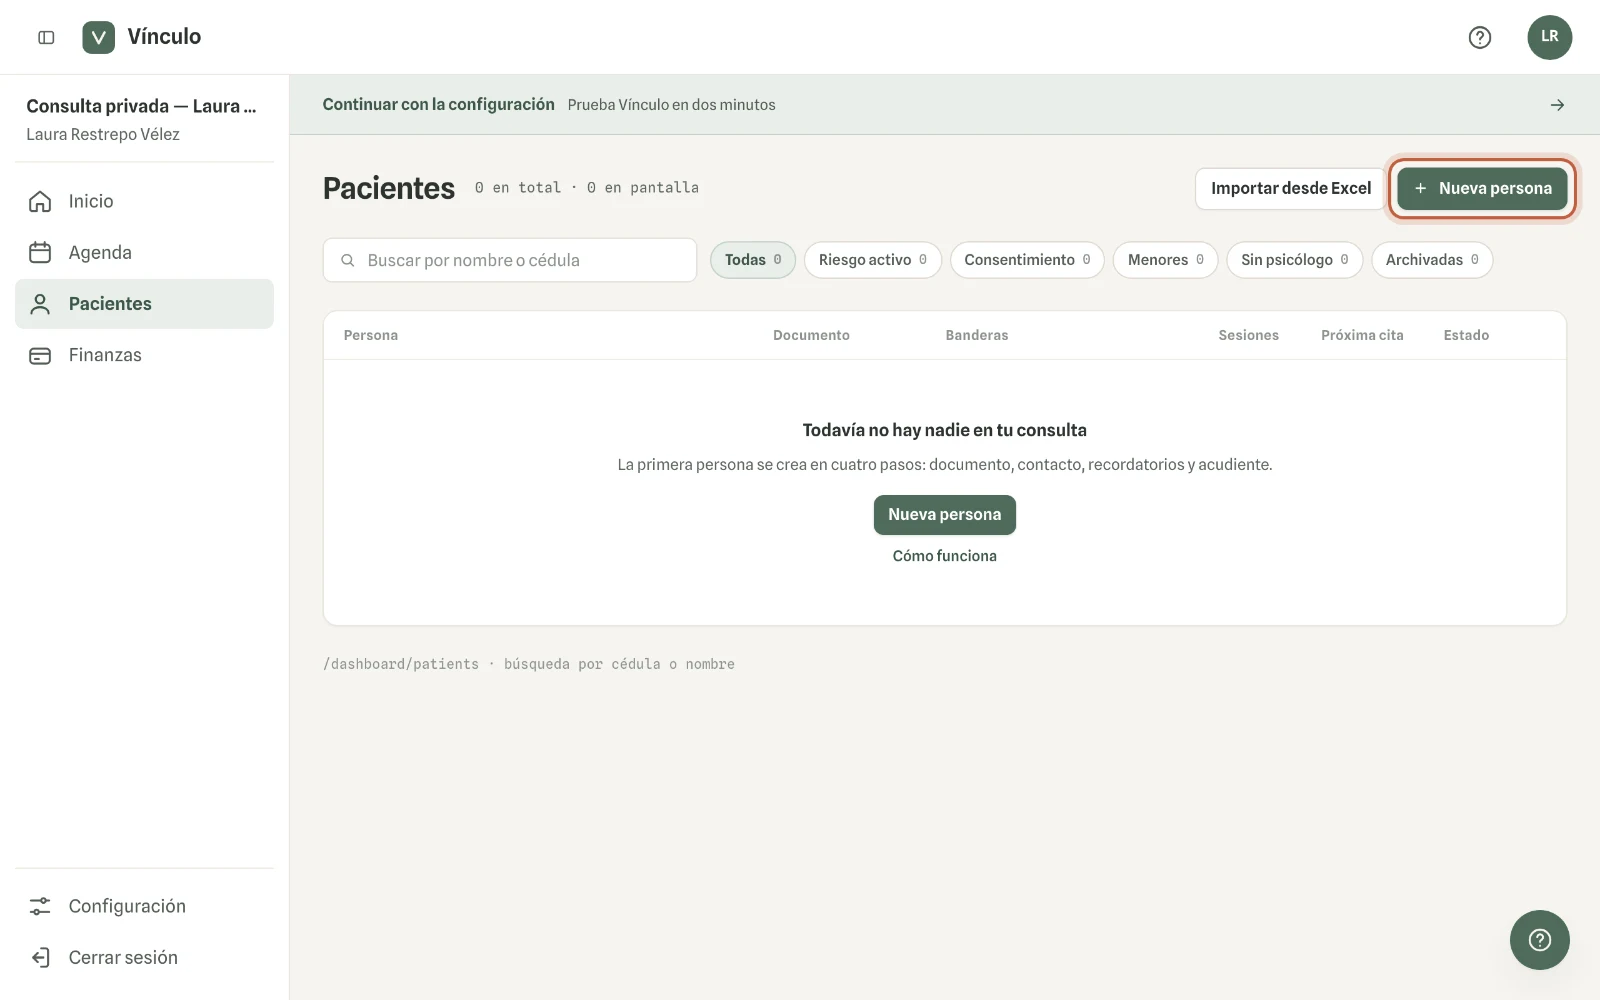Open the LR user avatar menu
The height and width of the screenshot is (1000, 1600).
coord(1549,37)
